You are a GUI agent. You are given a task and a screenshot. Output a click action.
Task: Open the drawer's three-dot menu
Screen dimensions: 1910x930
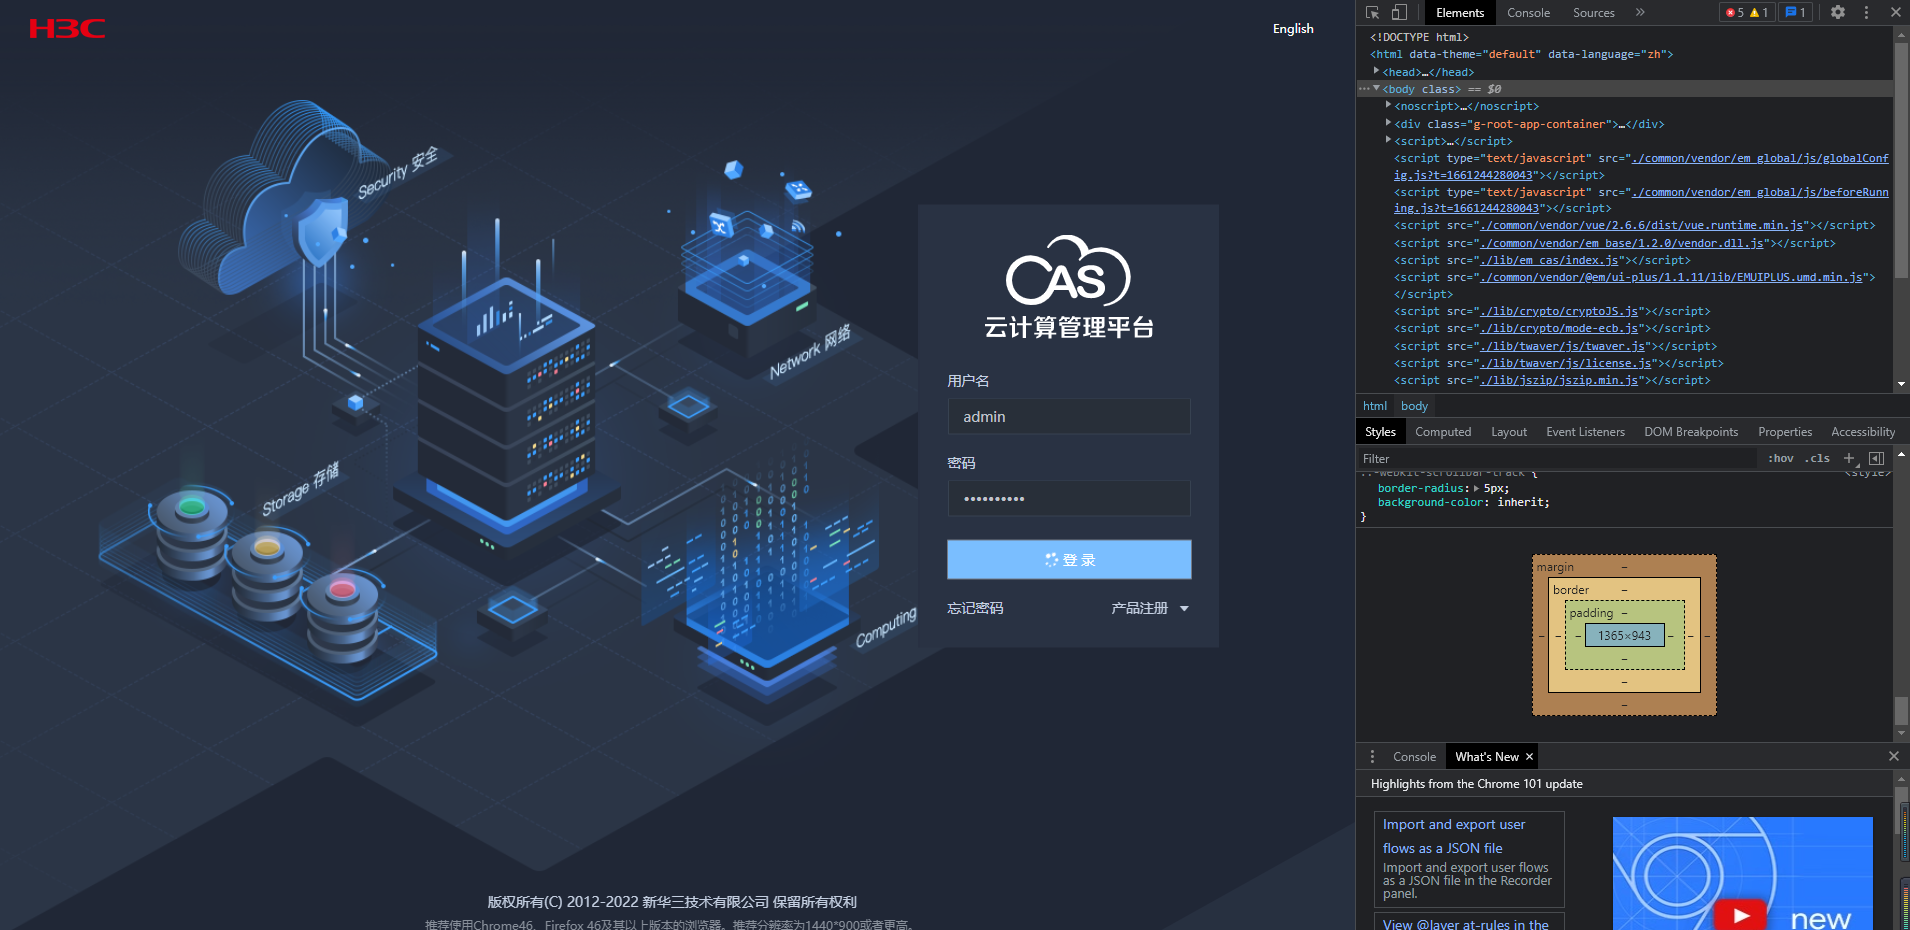click(x=1372, y=757)
